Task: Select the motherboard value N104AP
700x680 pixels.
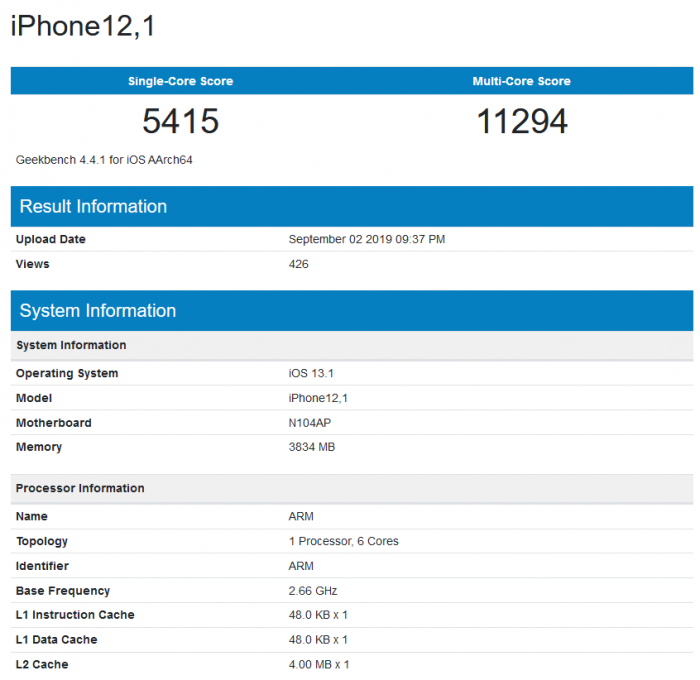Action: (309, 423)
